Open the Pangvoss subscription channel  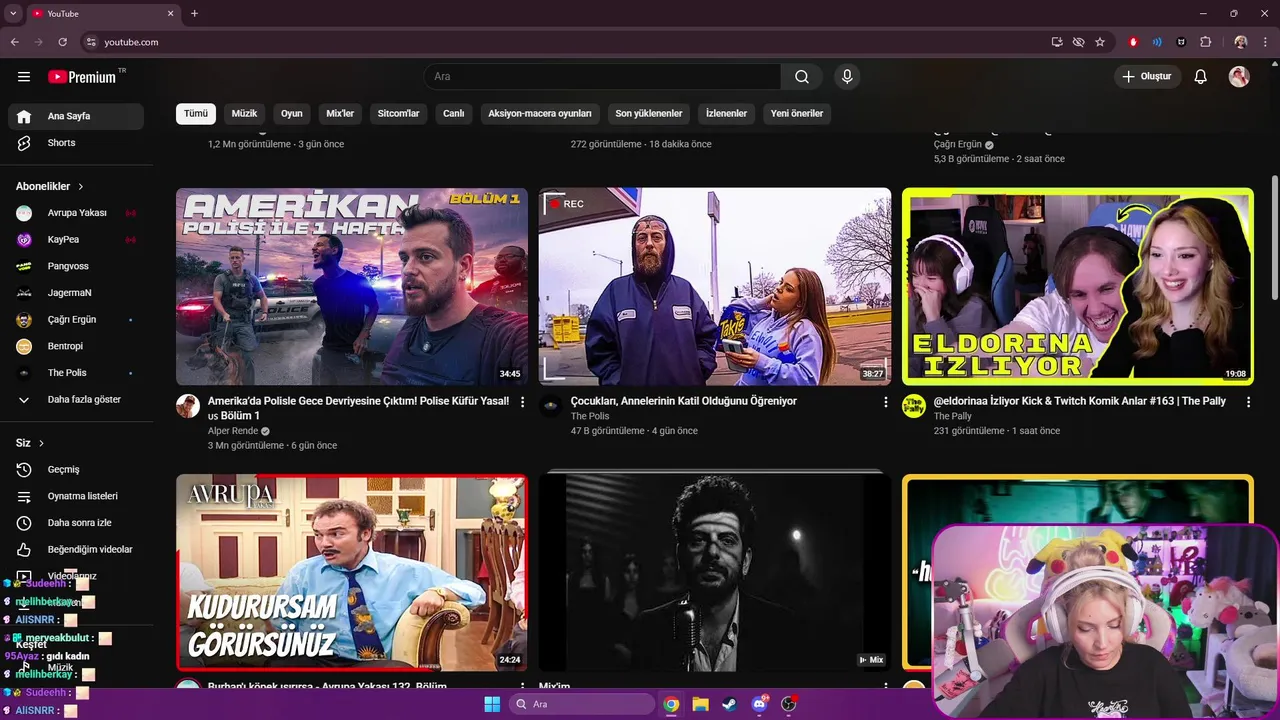(x=76, y=266)
